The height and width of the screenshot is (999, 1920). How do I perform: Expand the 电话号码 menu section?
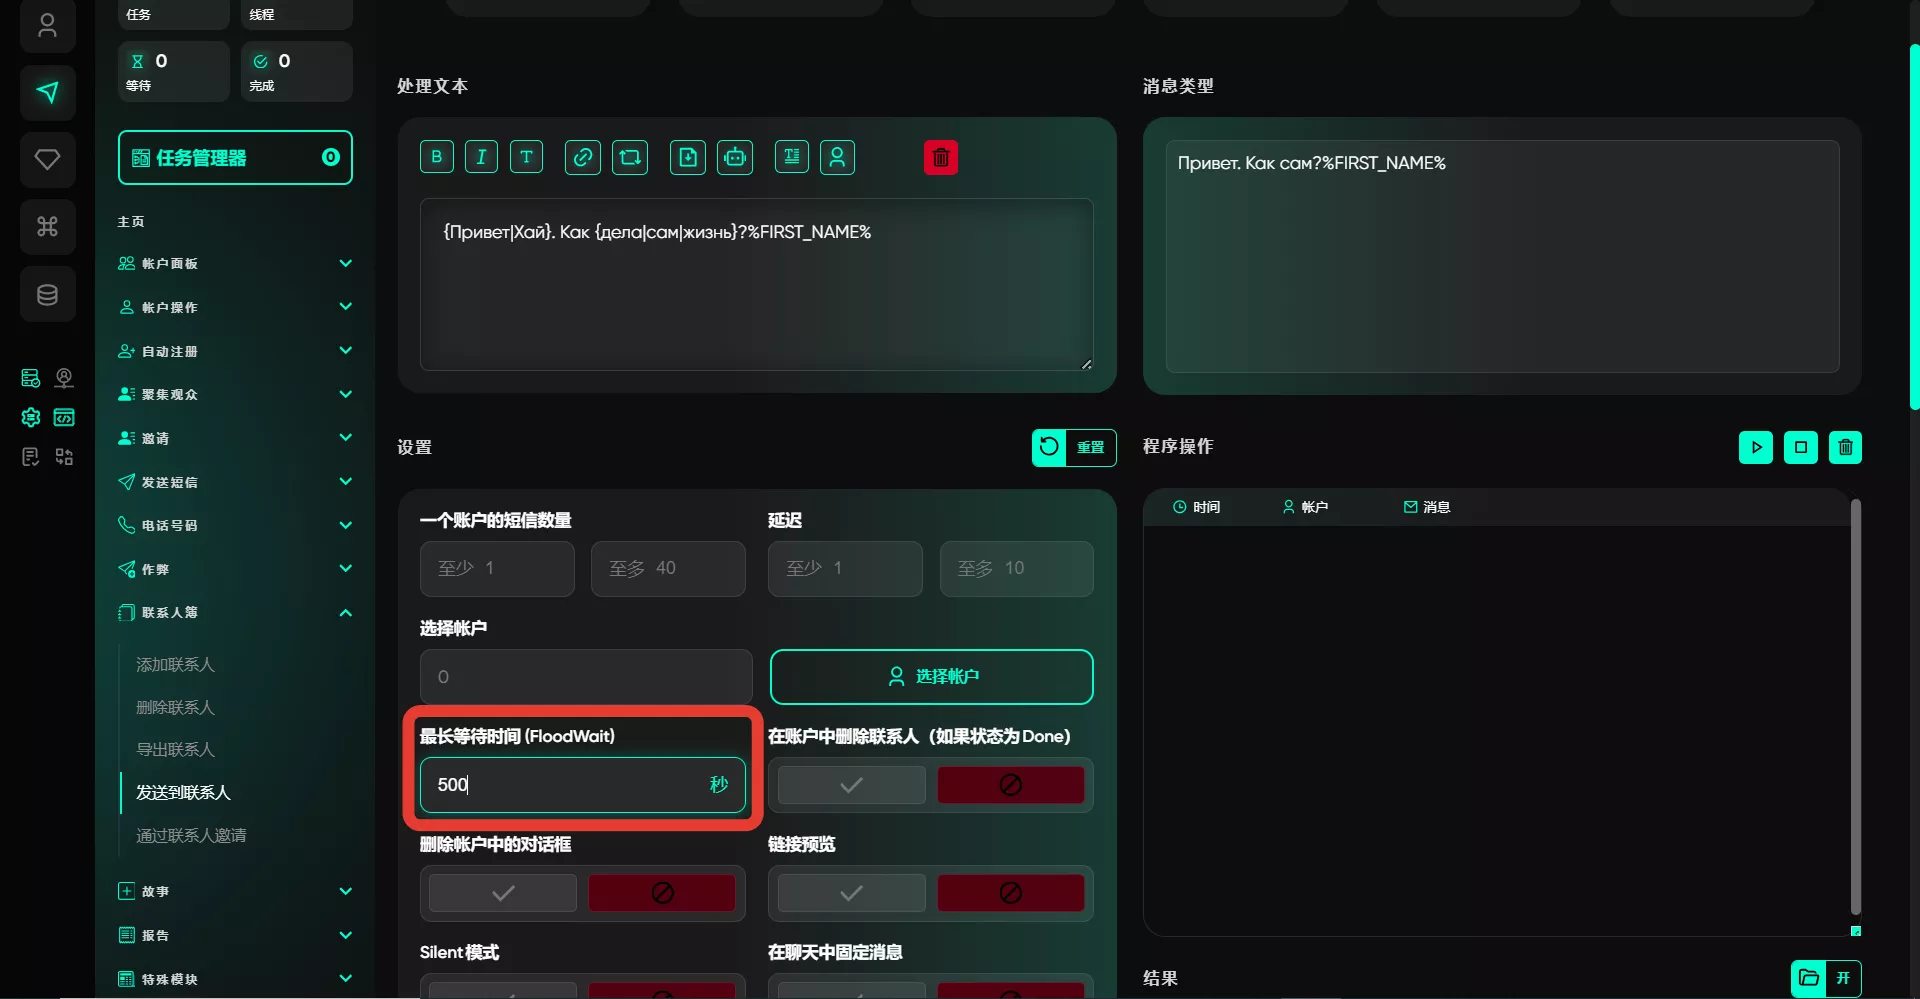pos(235,525)
